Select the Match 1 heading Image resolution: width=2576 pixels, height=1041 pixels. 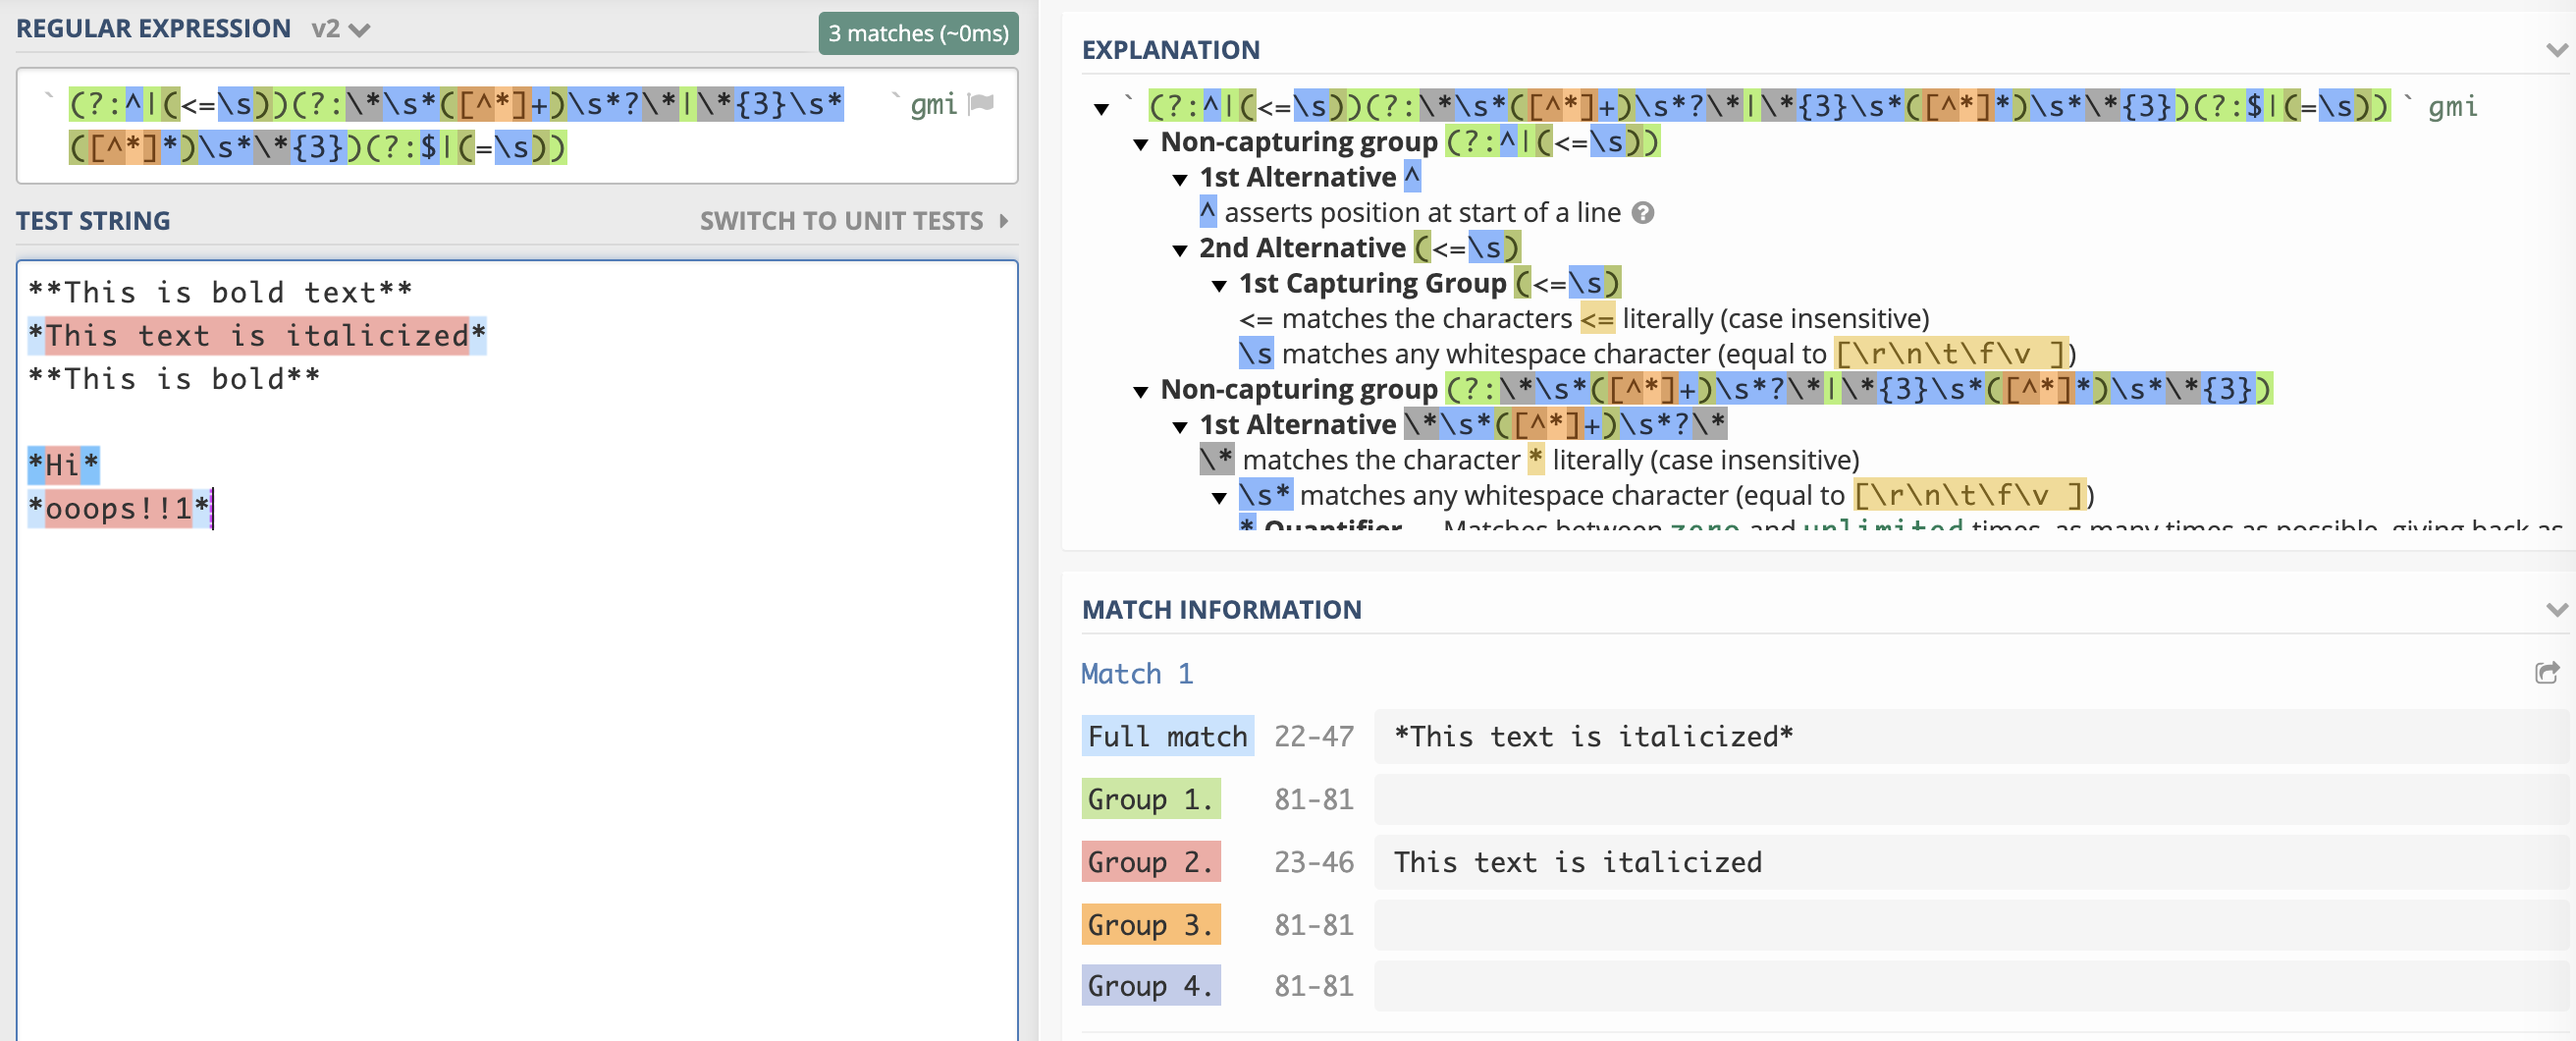pyautogui.click(x=1137, y=674)
